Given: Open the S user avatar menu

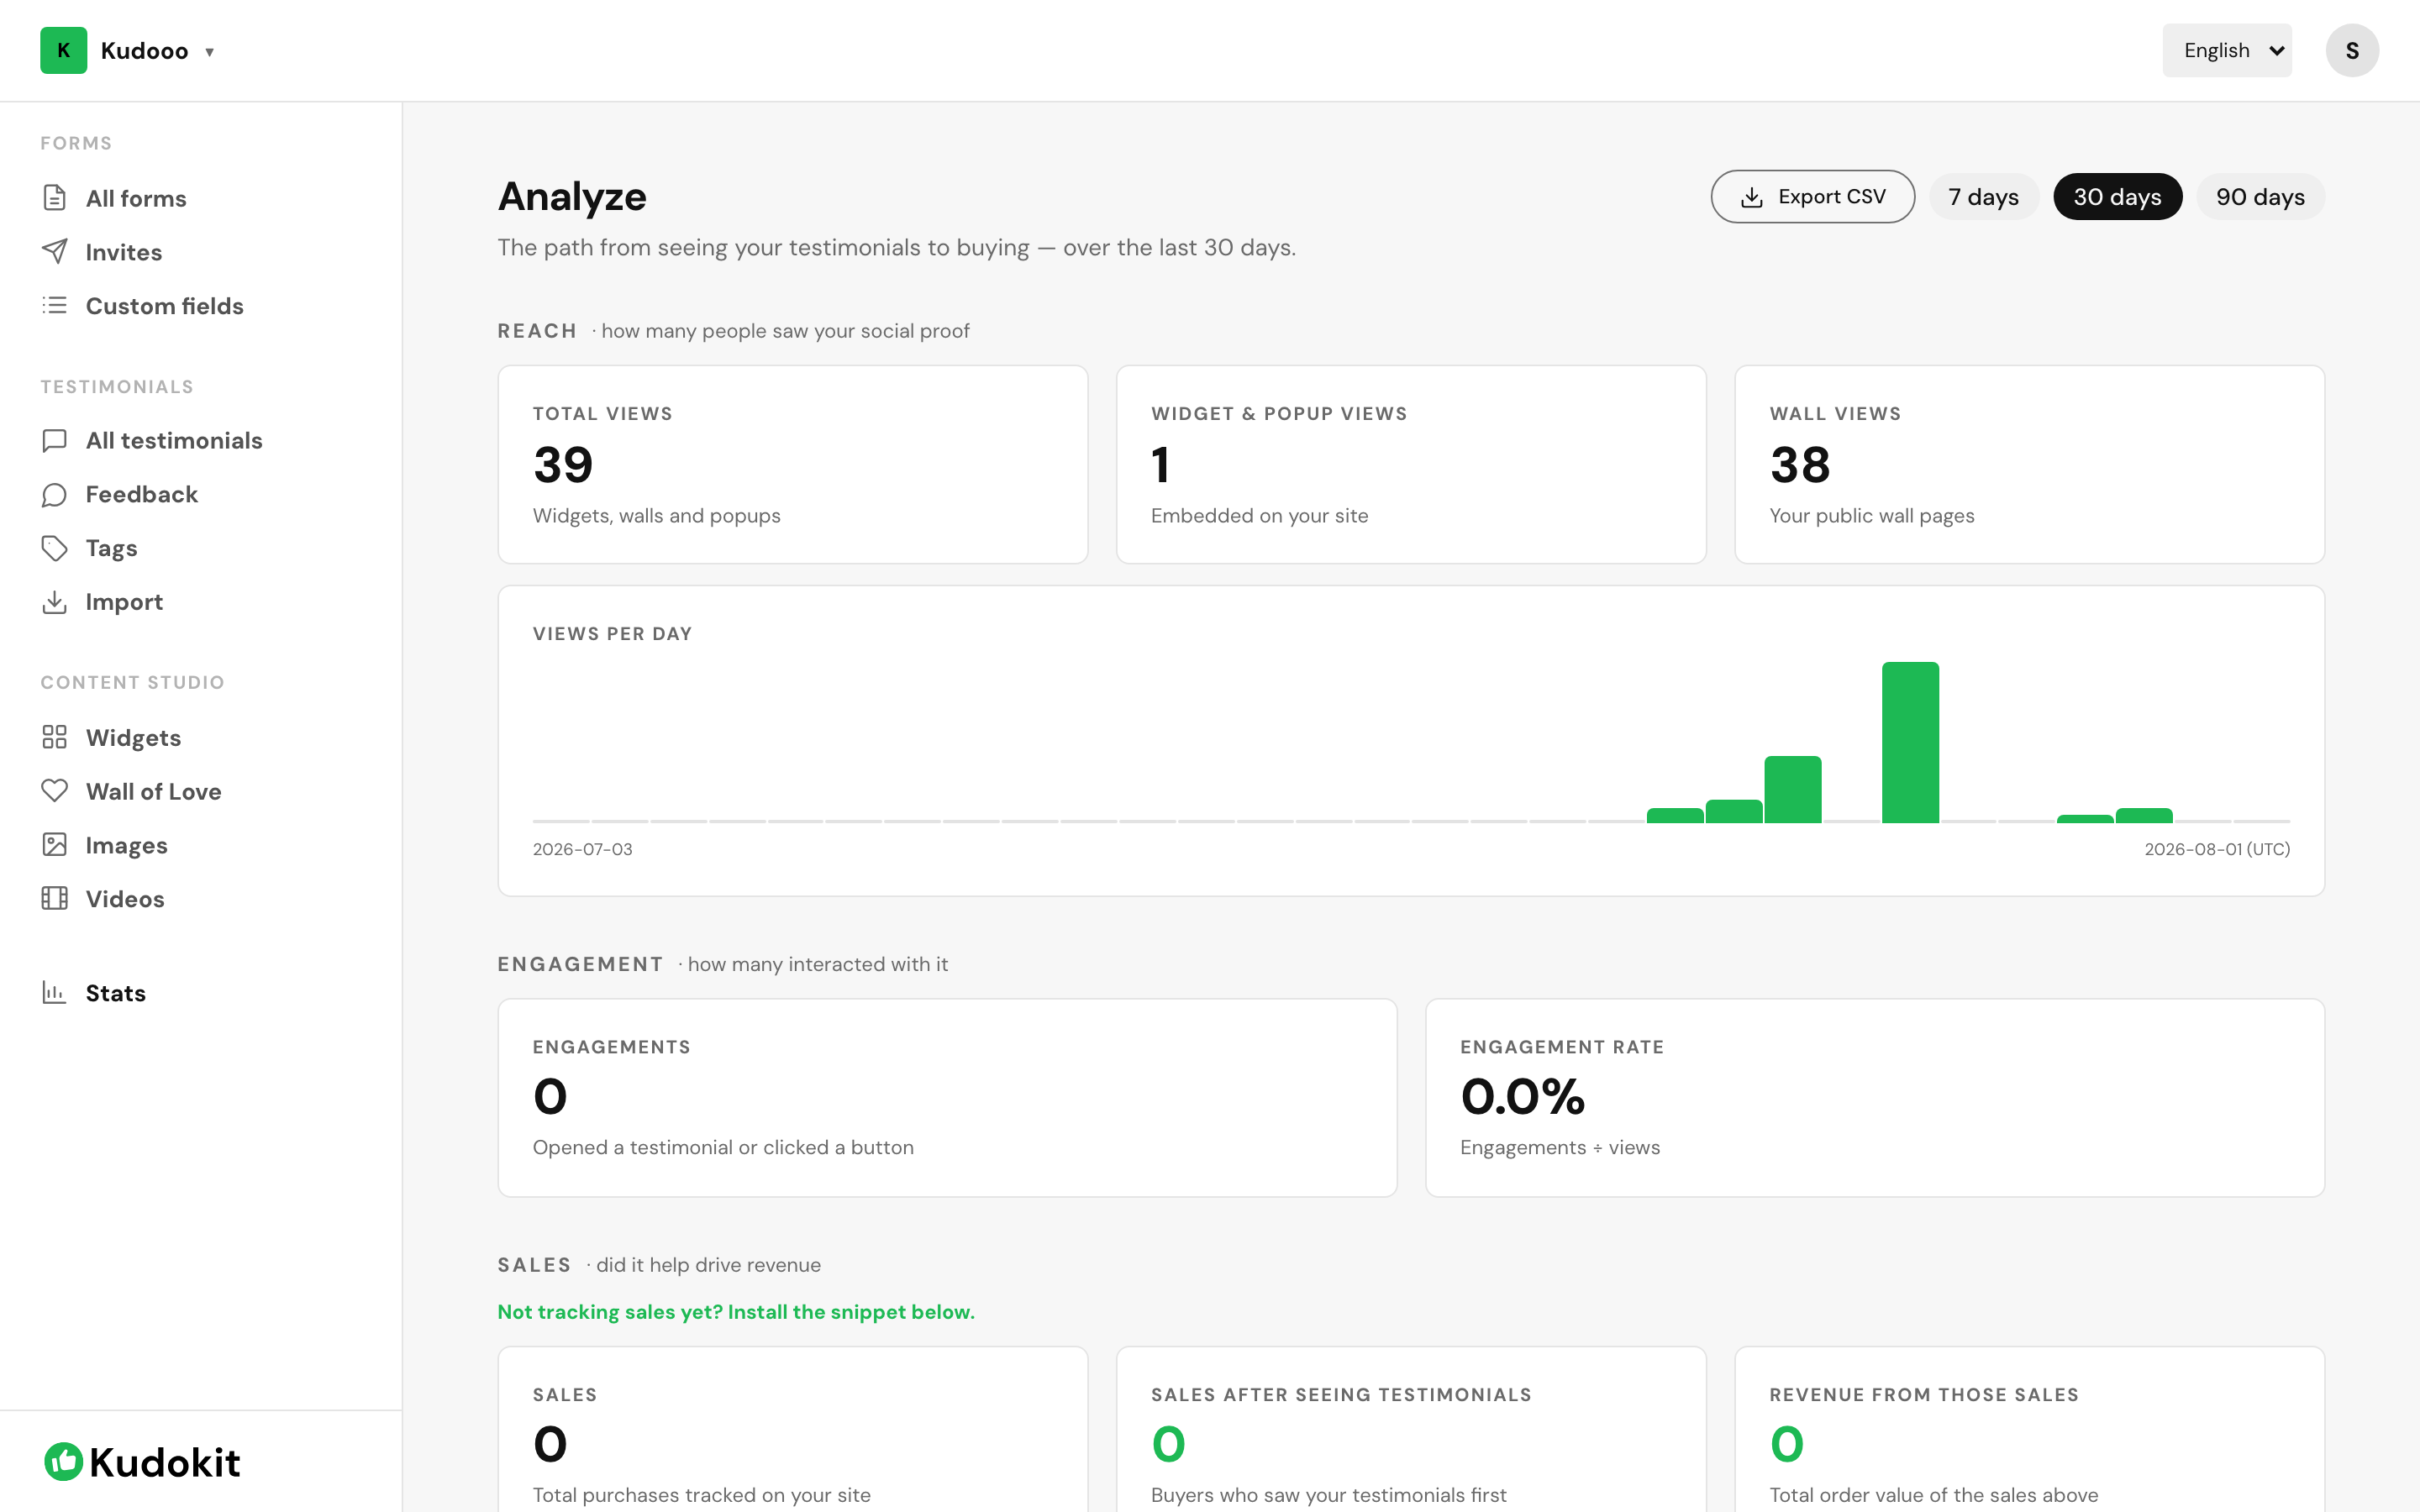Looking at the screenshot, I should (2352, 50).
